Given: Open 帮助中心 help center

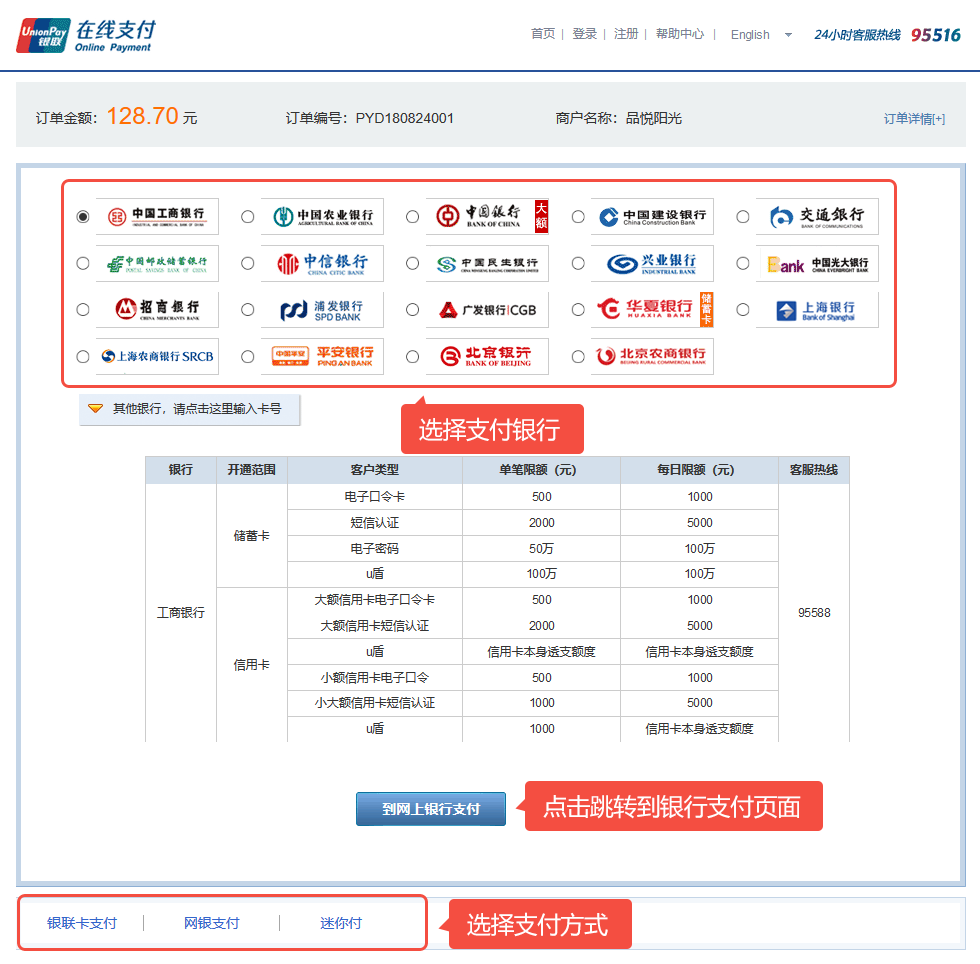Looking at the screenshot, I should (x=679, y=34).
